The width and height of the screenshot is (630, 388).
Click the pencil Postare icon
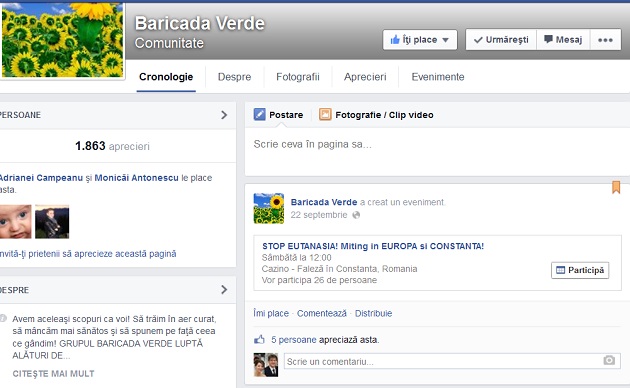(260, 114)
